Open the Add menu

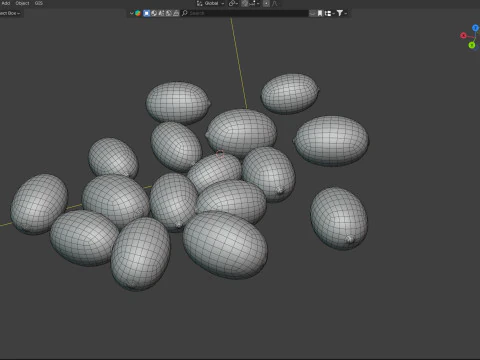(6, 3)
